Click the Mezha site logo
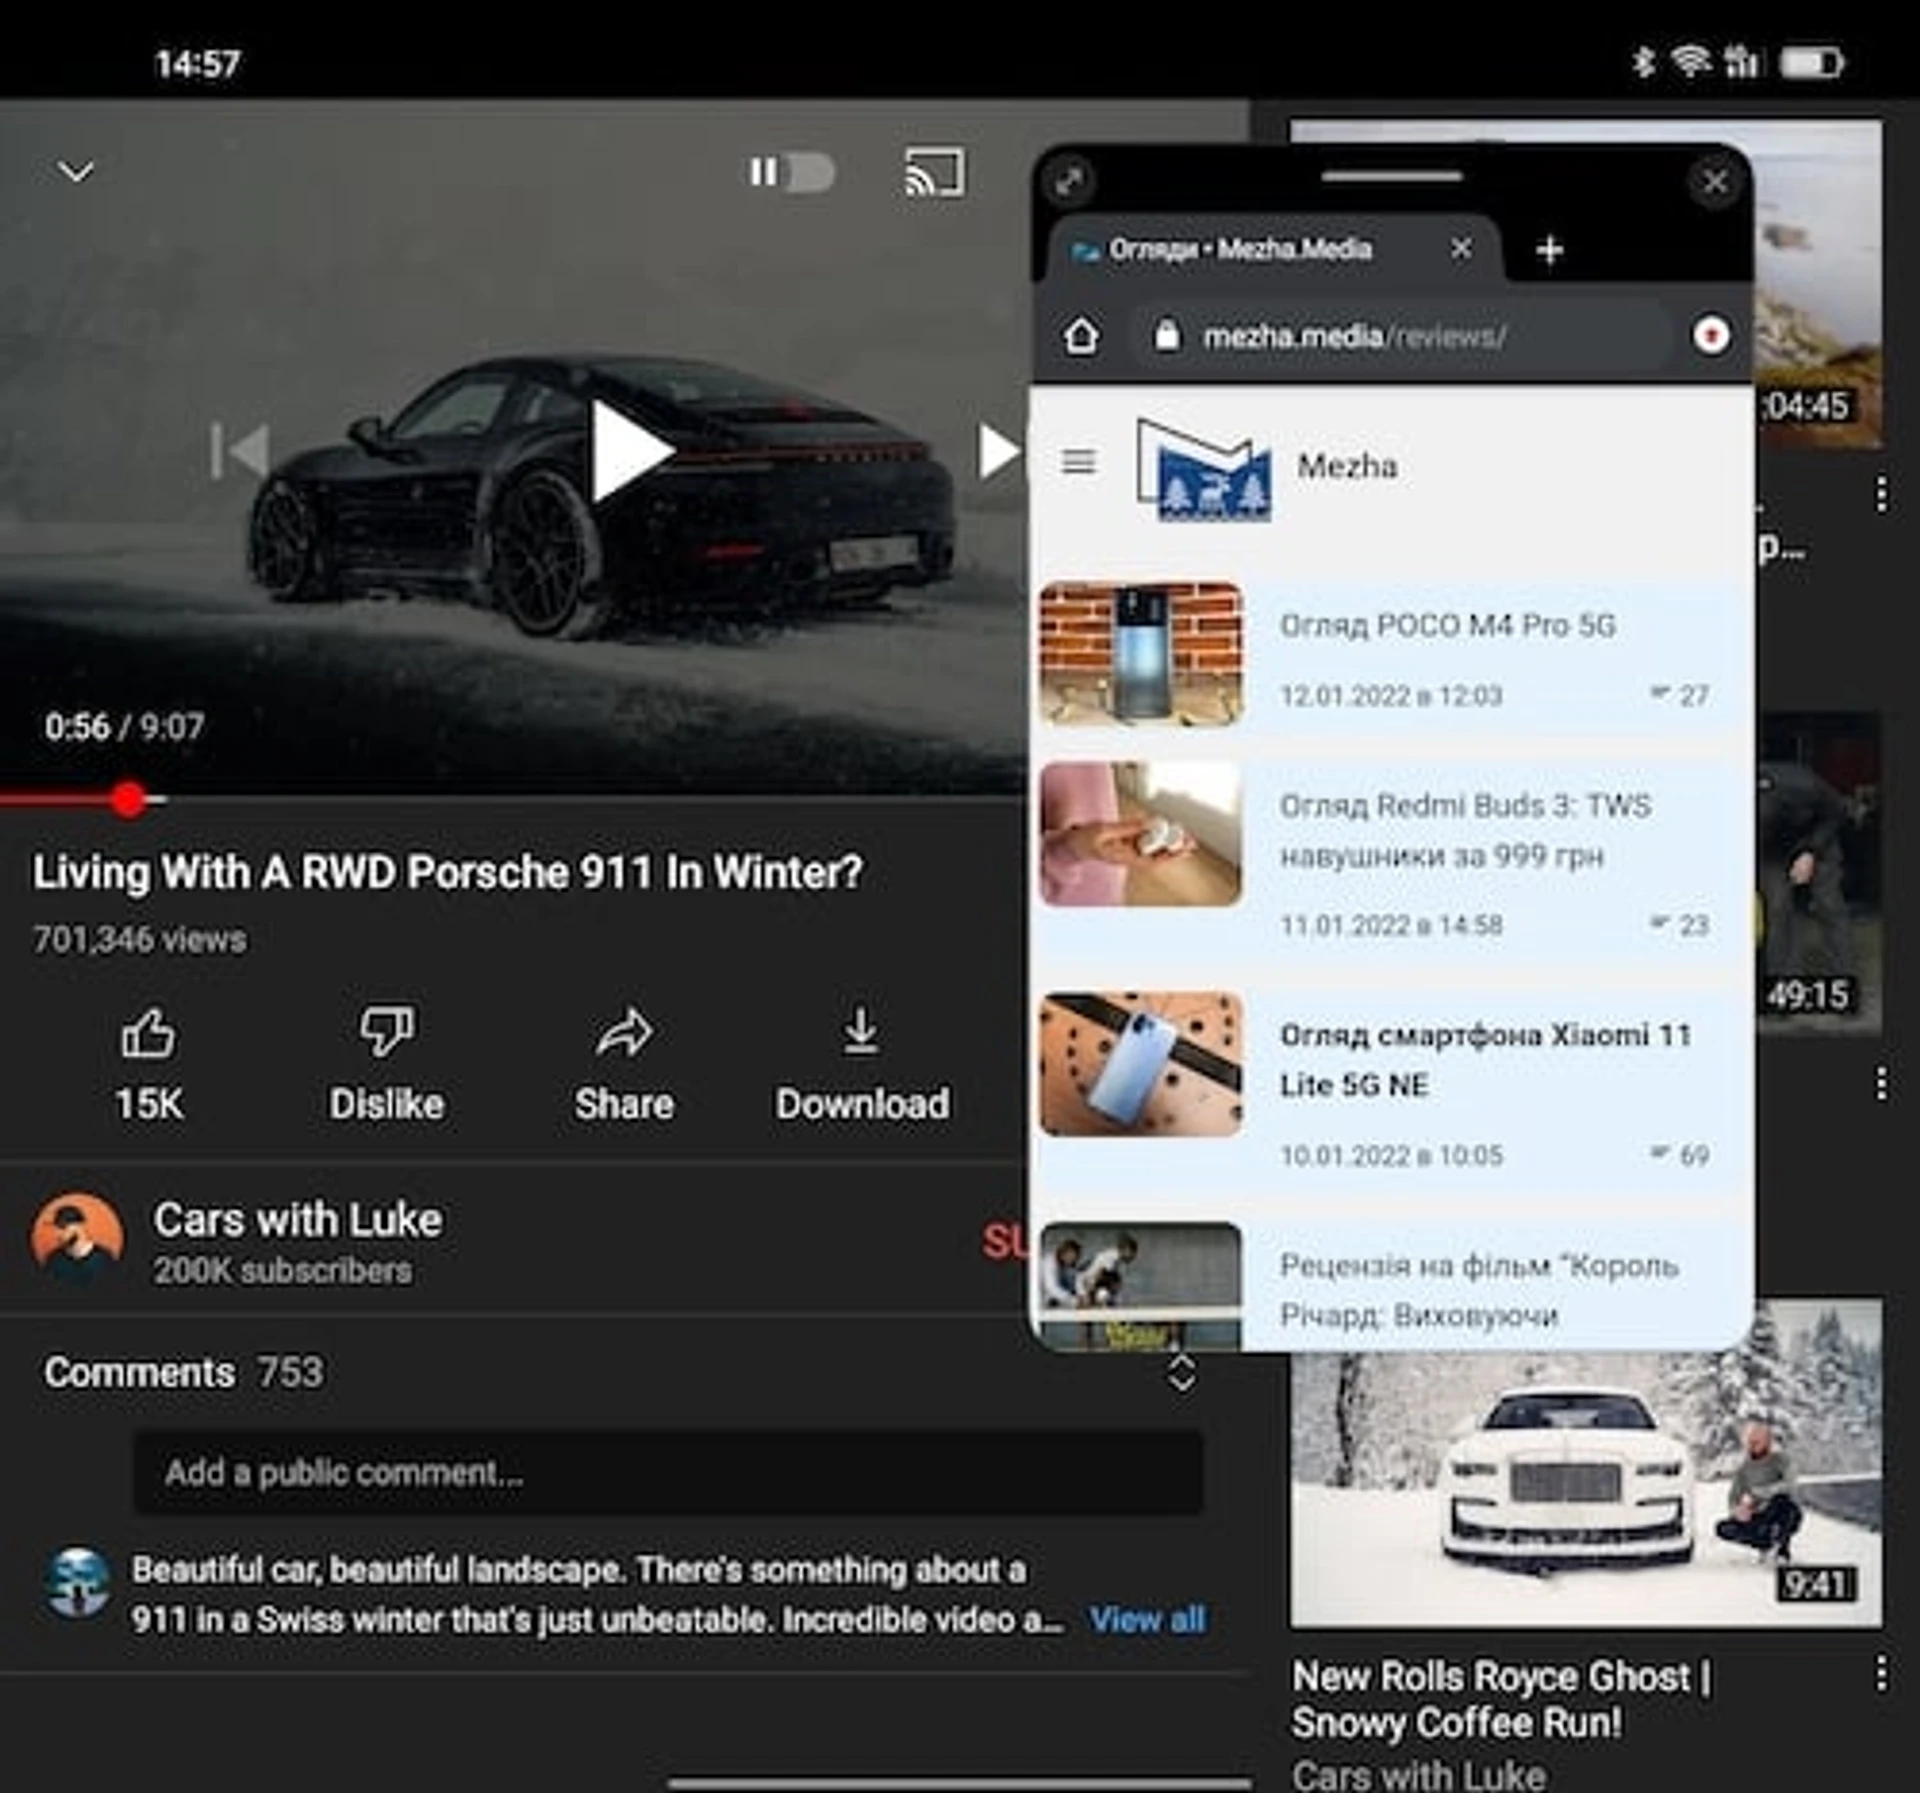 click(1204, 469)
